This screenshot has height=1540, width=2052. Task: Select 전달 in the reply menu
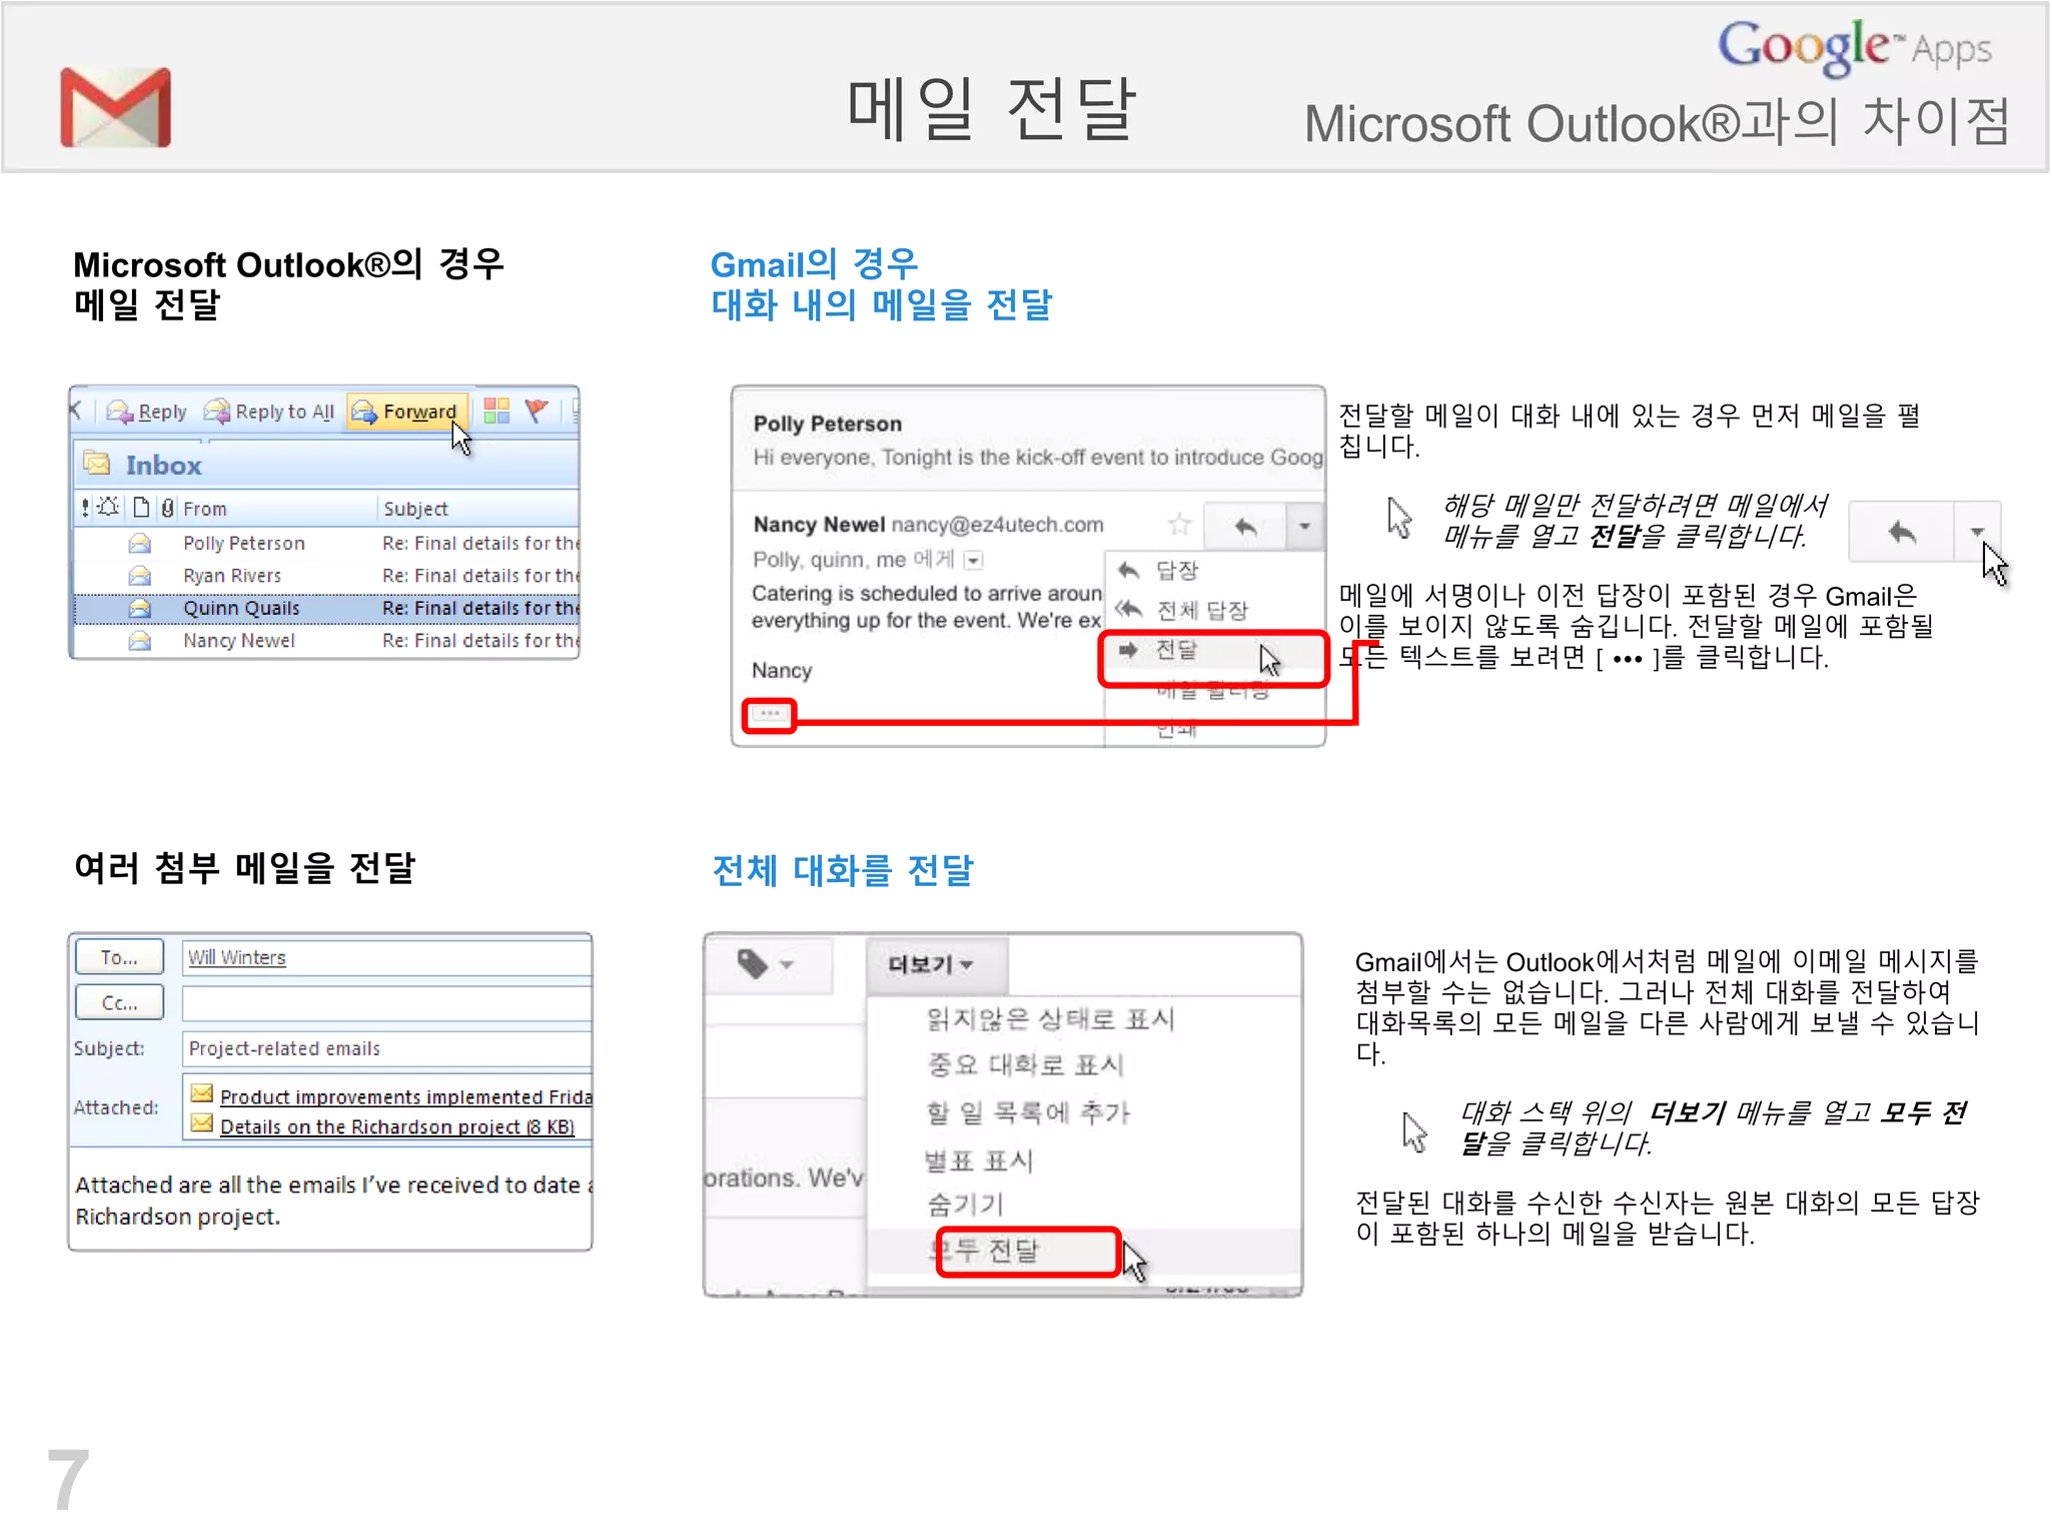[x=1177, y=651]
